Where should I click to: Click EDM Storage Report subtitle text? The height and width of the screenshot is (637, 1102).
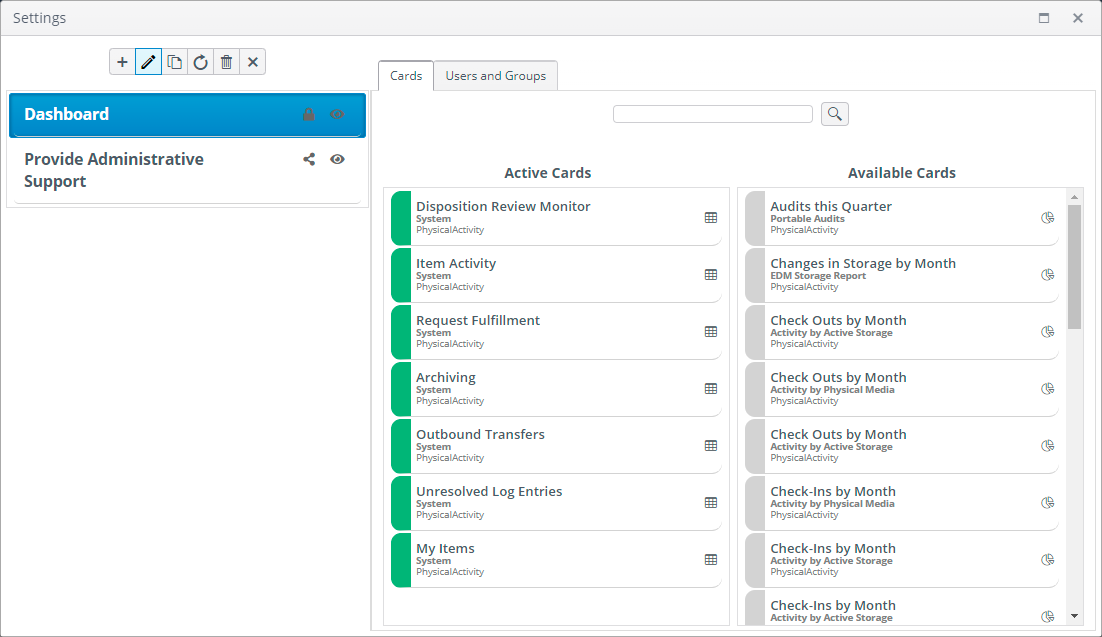[818, 276]
